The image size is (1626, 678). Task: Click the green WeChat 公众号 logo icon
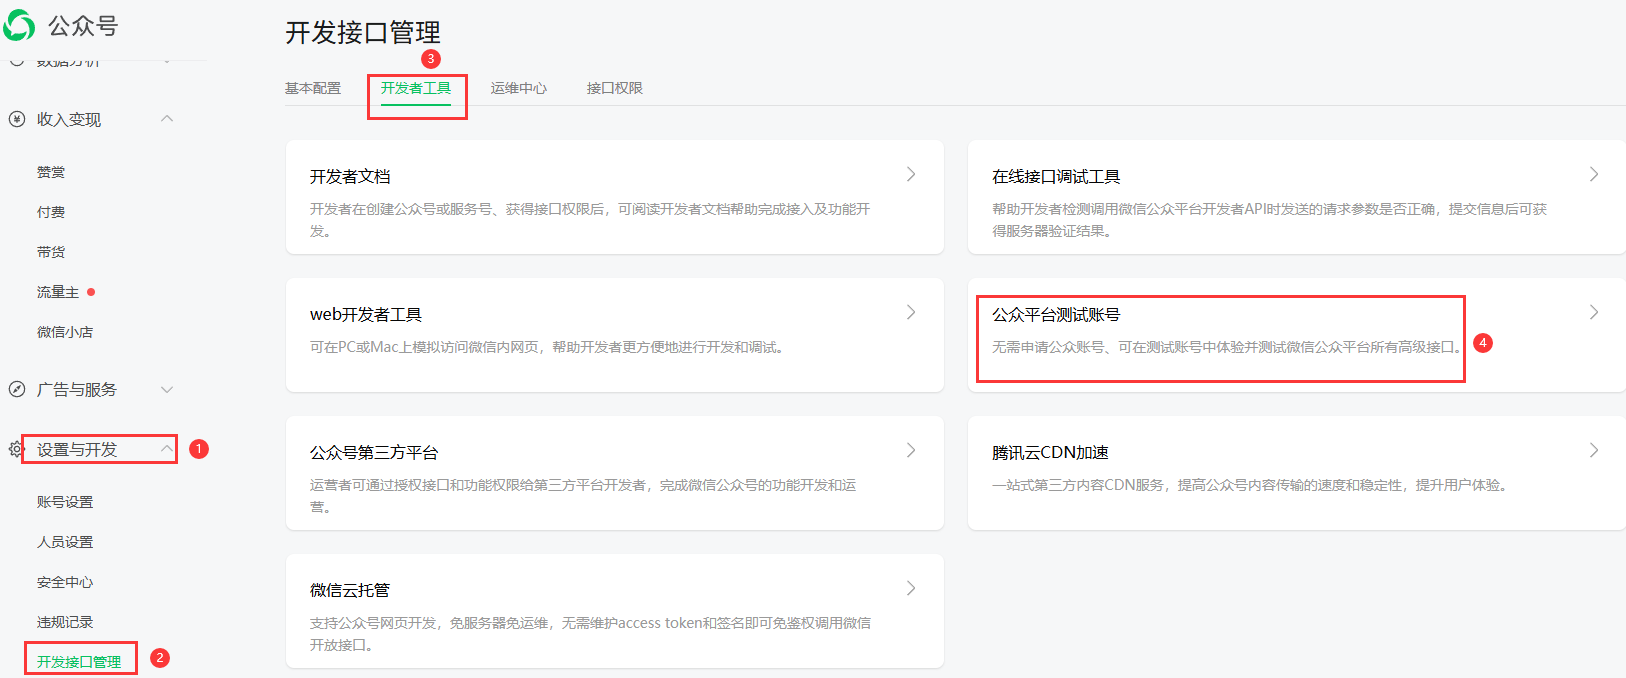[x=19, y=26]
